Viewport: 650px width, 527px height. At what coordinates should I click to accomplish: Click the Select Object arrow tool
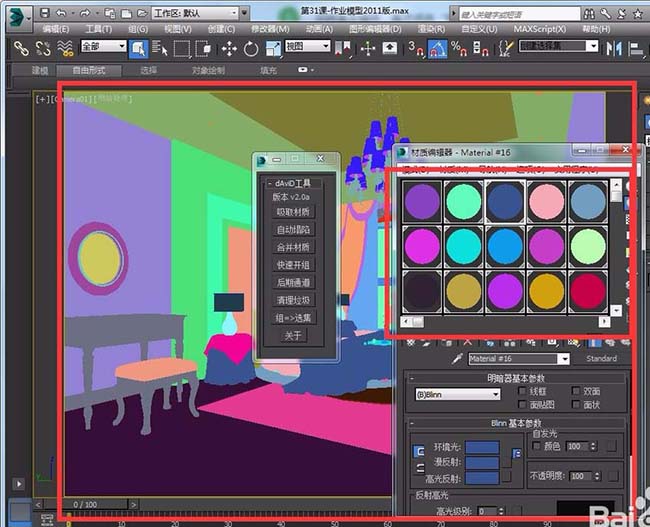[x=138, y=48]
